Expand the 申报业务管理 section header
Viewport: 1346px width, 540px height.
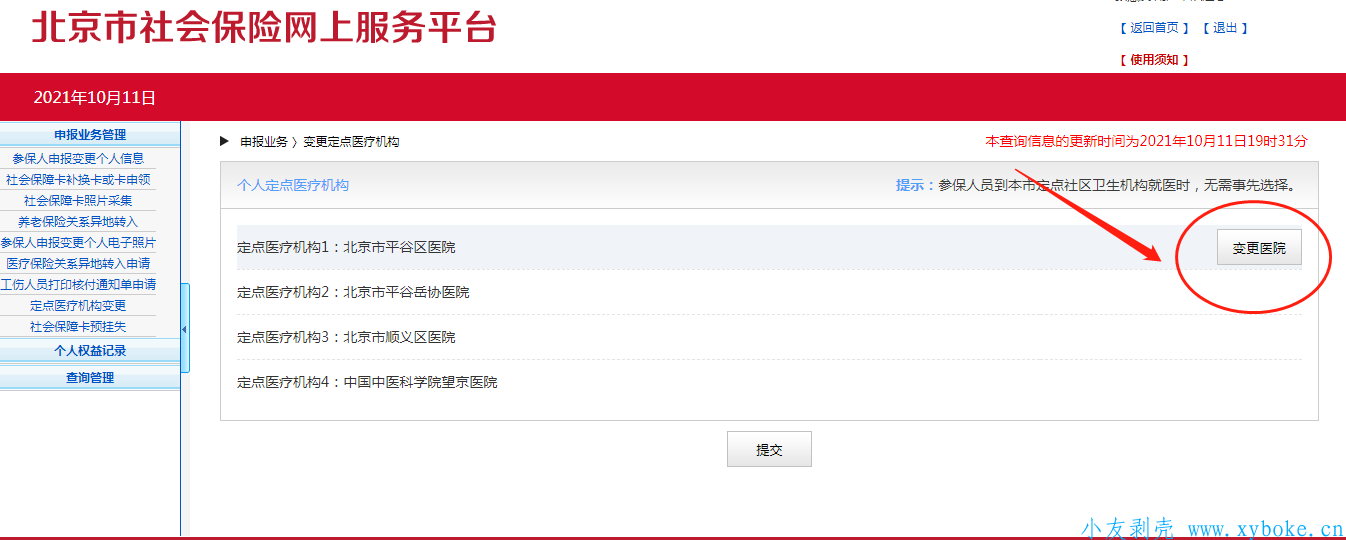90,135
